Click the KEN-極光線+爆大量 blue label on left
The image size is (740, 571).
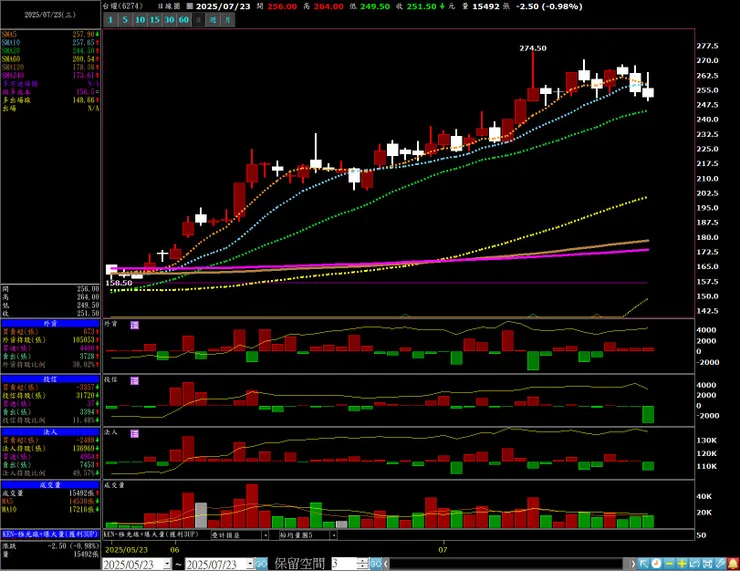coord(50,534)
